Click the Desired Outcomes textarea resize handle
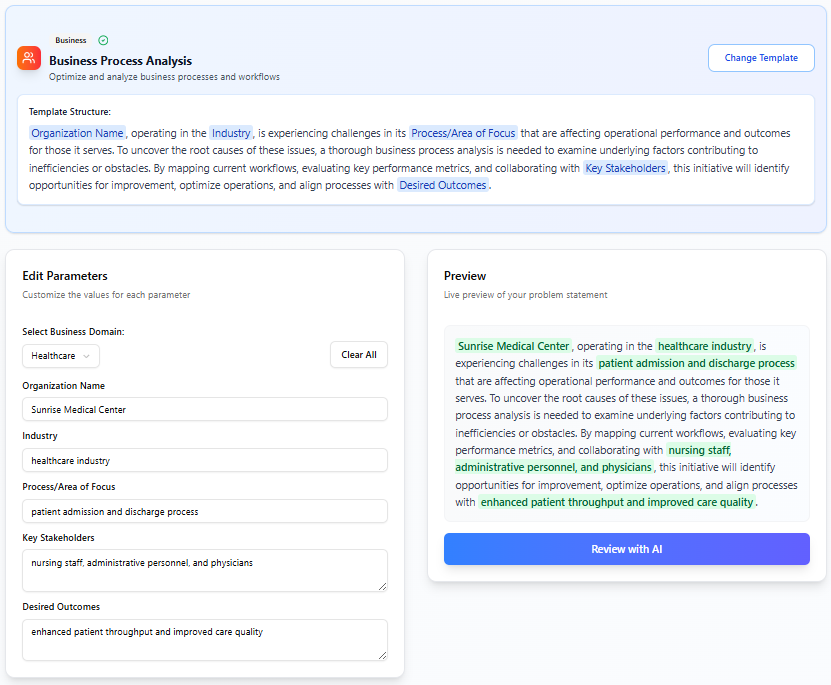The width and height of the screenshot is (831, 685). pos(381,654)
